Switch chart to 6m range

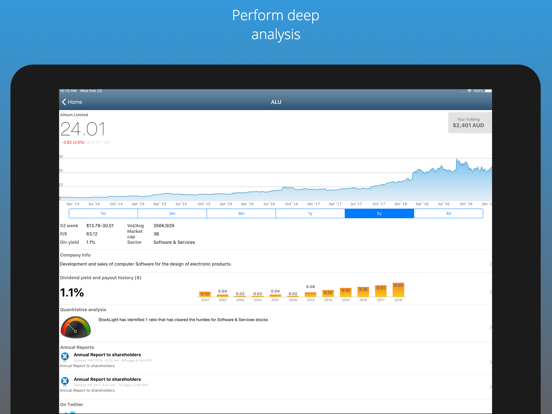[241, 213]
